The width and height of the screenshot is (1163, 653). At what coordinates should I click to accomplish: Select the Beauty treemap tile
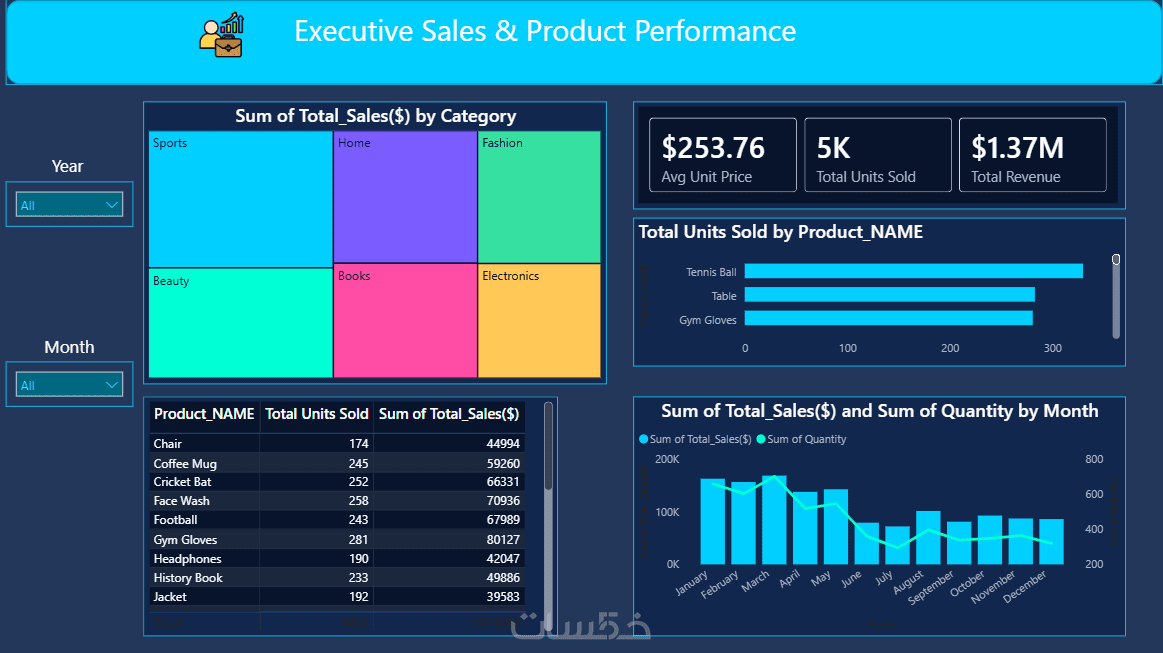coord(240,323)
